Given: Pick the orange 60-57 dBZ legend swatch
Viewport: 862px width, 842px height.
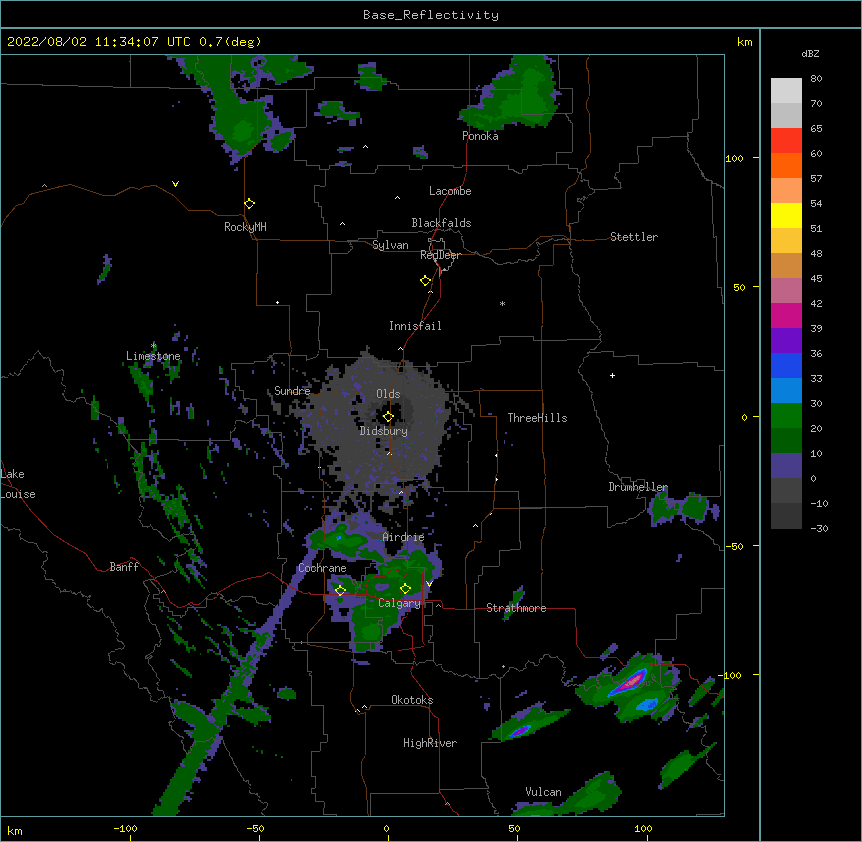Looking at the screenshot, I should click(786, 165).
